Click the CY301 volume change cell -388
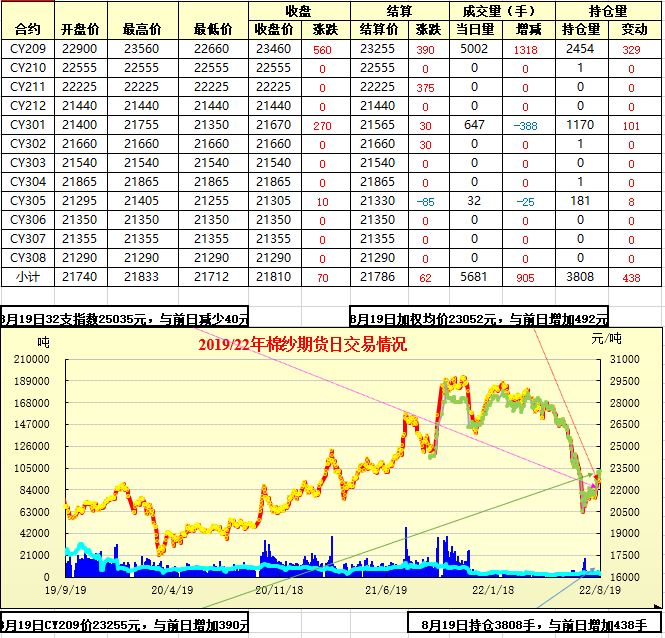Image resolution: width=665 pixels, height=638 pixels. click(524, 125)
